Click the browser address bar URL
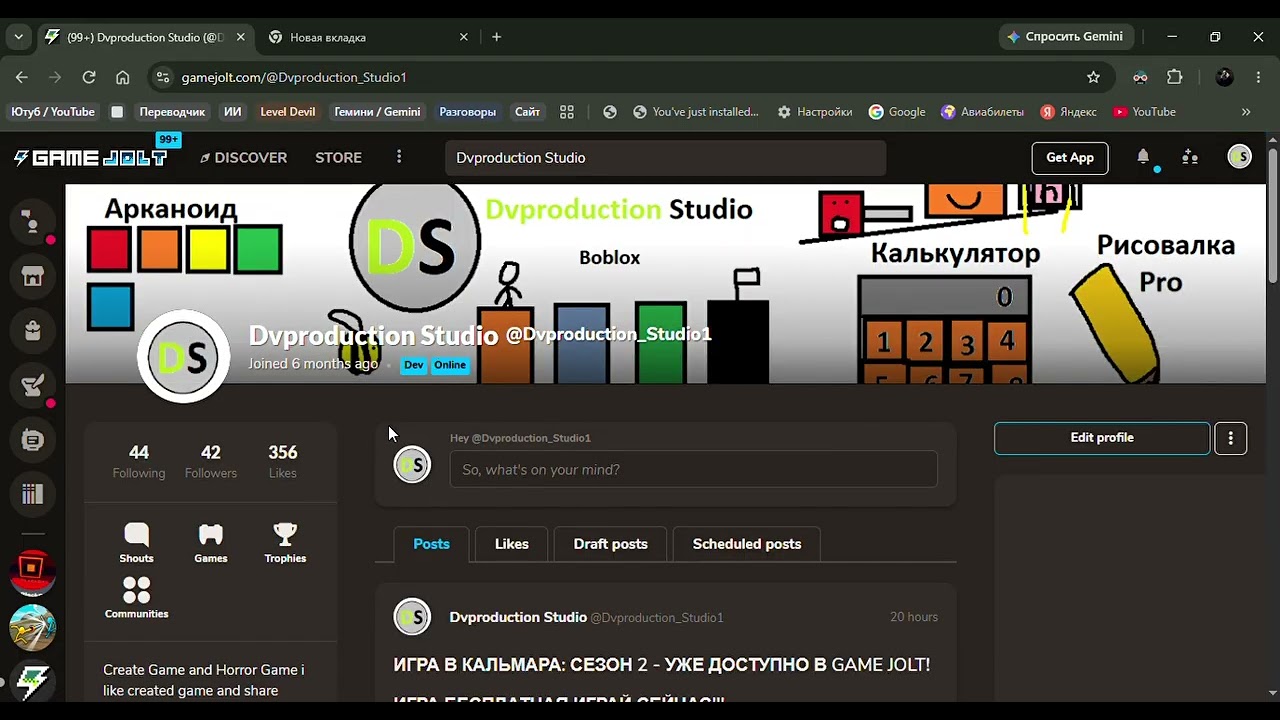 click(x=294, y=77)
